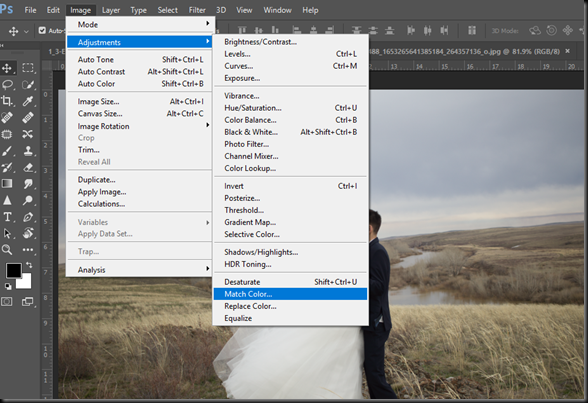The height and width of the screenshot is (403, 588).
Task: Choose Shadows/Highlights adjustment
Action: tap(290, 252)
